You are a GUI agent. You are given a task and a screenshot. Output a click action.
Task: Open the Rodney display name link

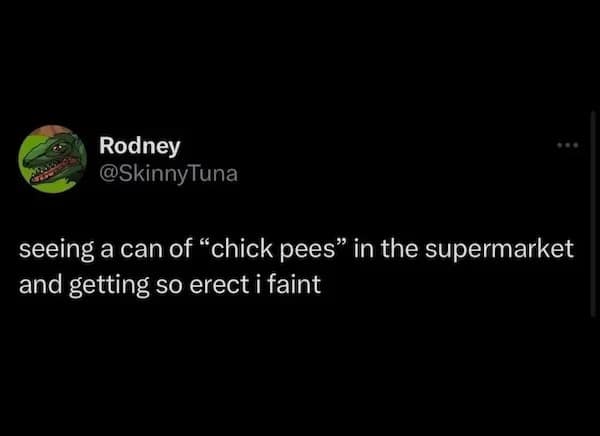[x=140, y=146]
